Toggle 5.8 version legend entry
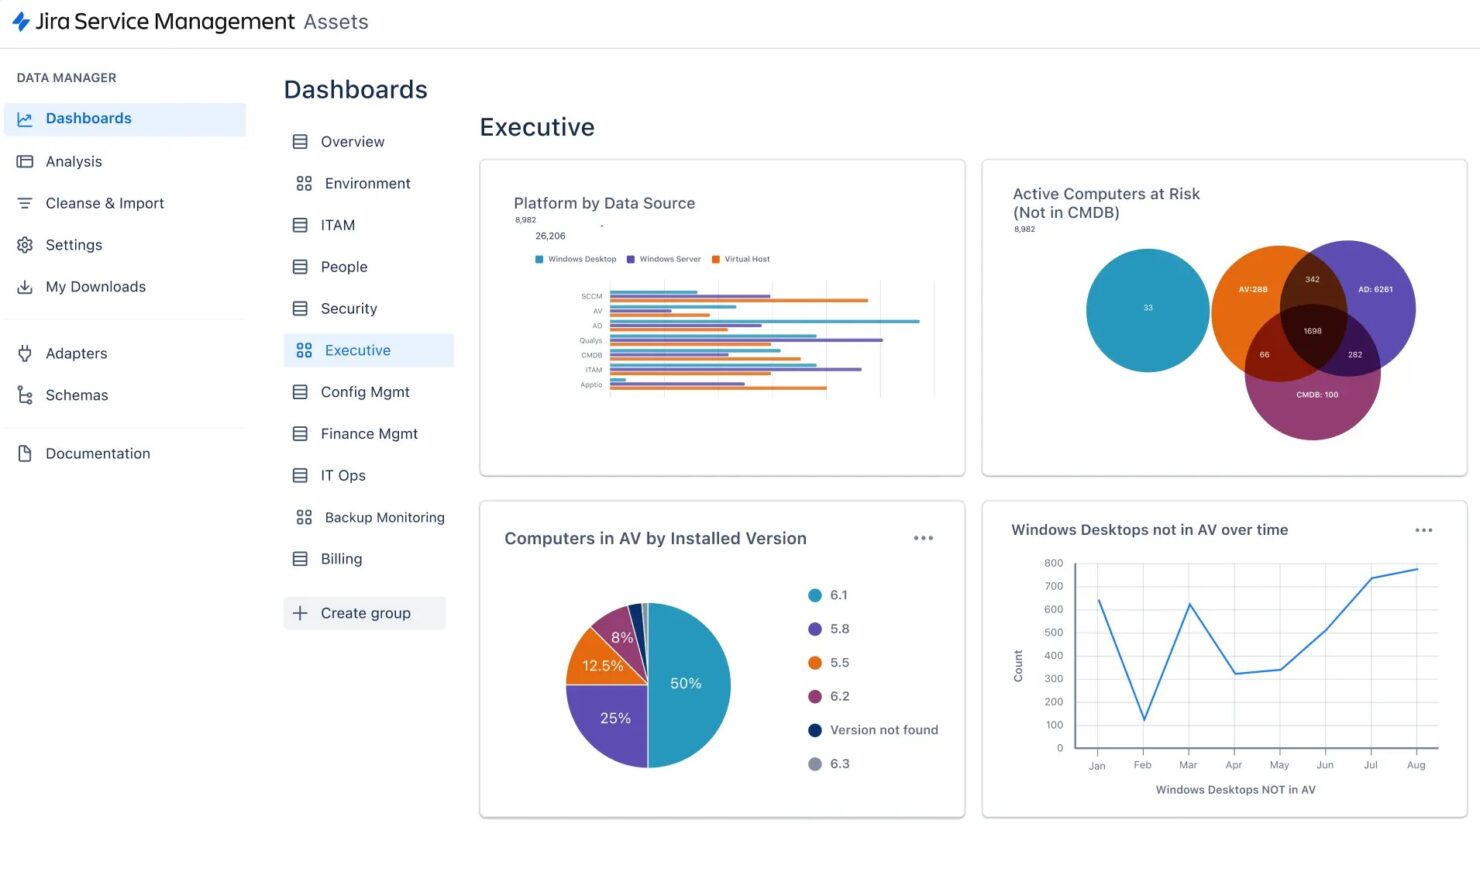Image resolution: width=1480 pixels, height=893 pixels. pyautogui.click(x=829, y=629)
